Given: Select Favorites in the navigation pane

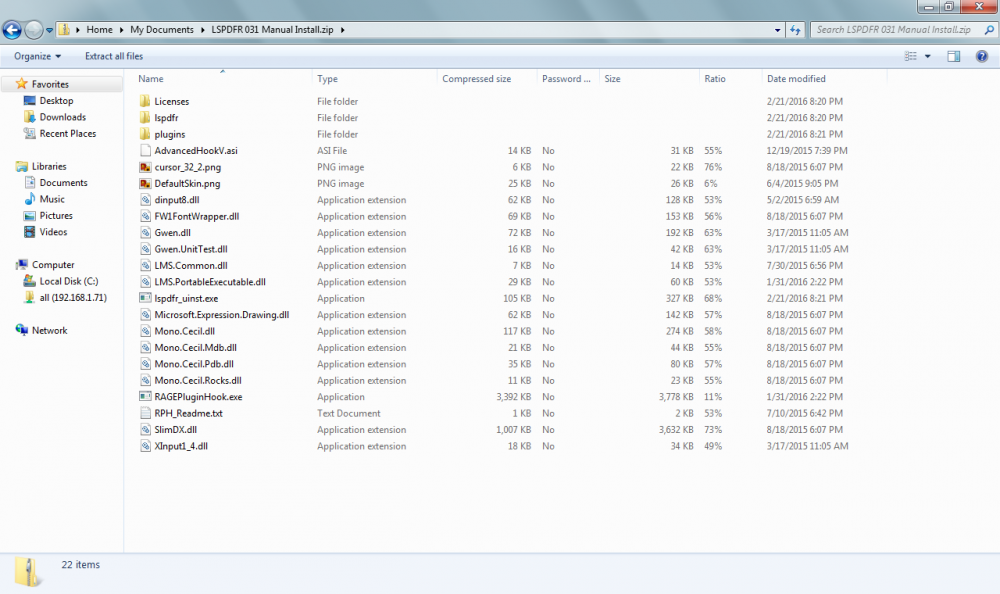Looking at the screenshot, I should 50,84.
